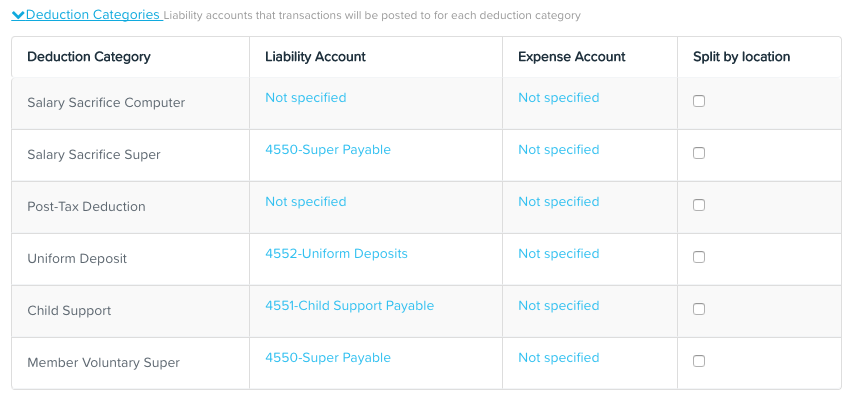Set expense account for Child Support
This screenshot has height=401, width=853.
(x=559, y=306)
